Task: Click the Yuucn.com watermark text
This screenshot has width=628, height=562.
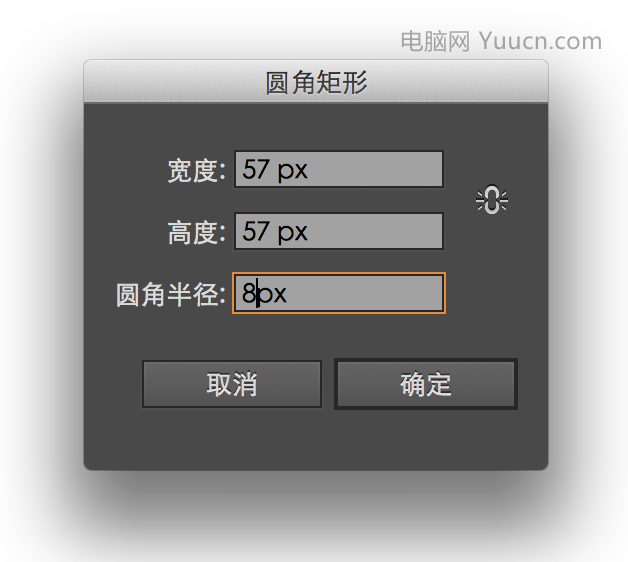Action: (x=540, y=41)
